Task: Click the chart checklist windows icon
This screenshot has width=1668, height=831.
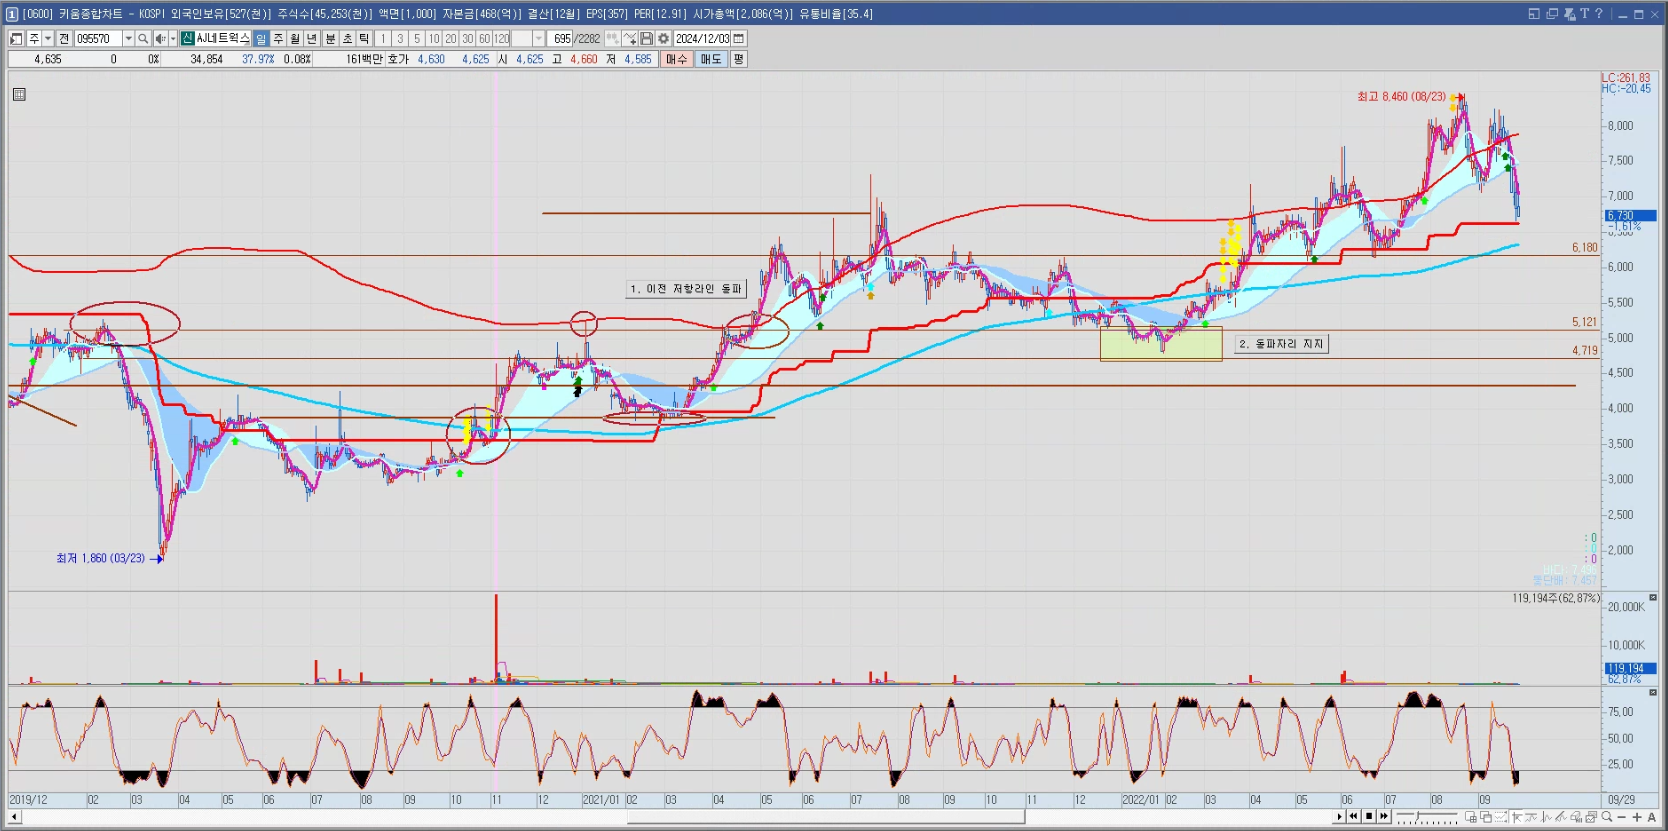Action: (1591, 817)
